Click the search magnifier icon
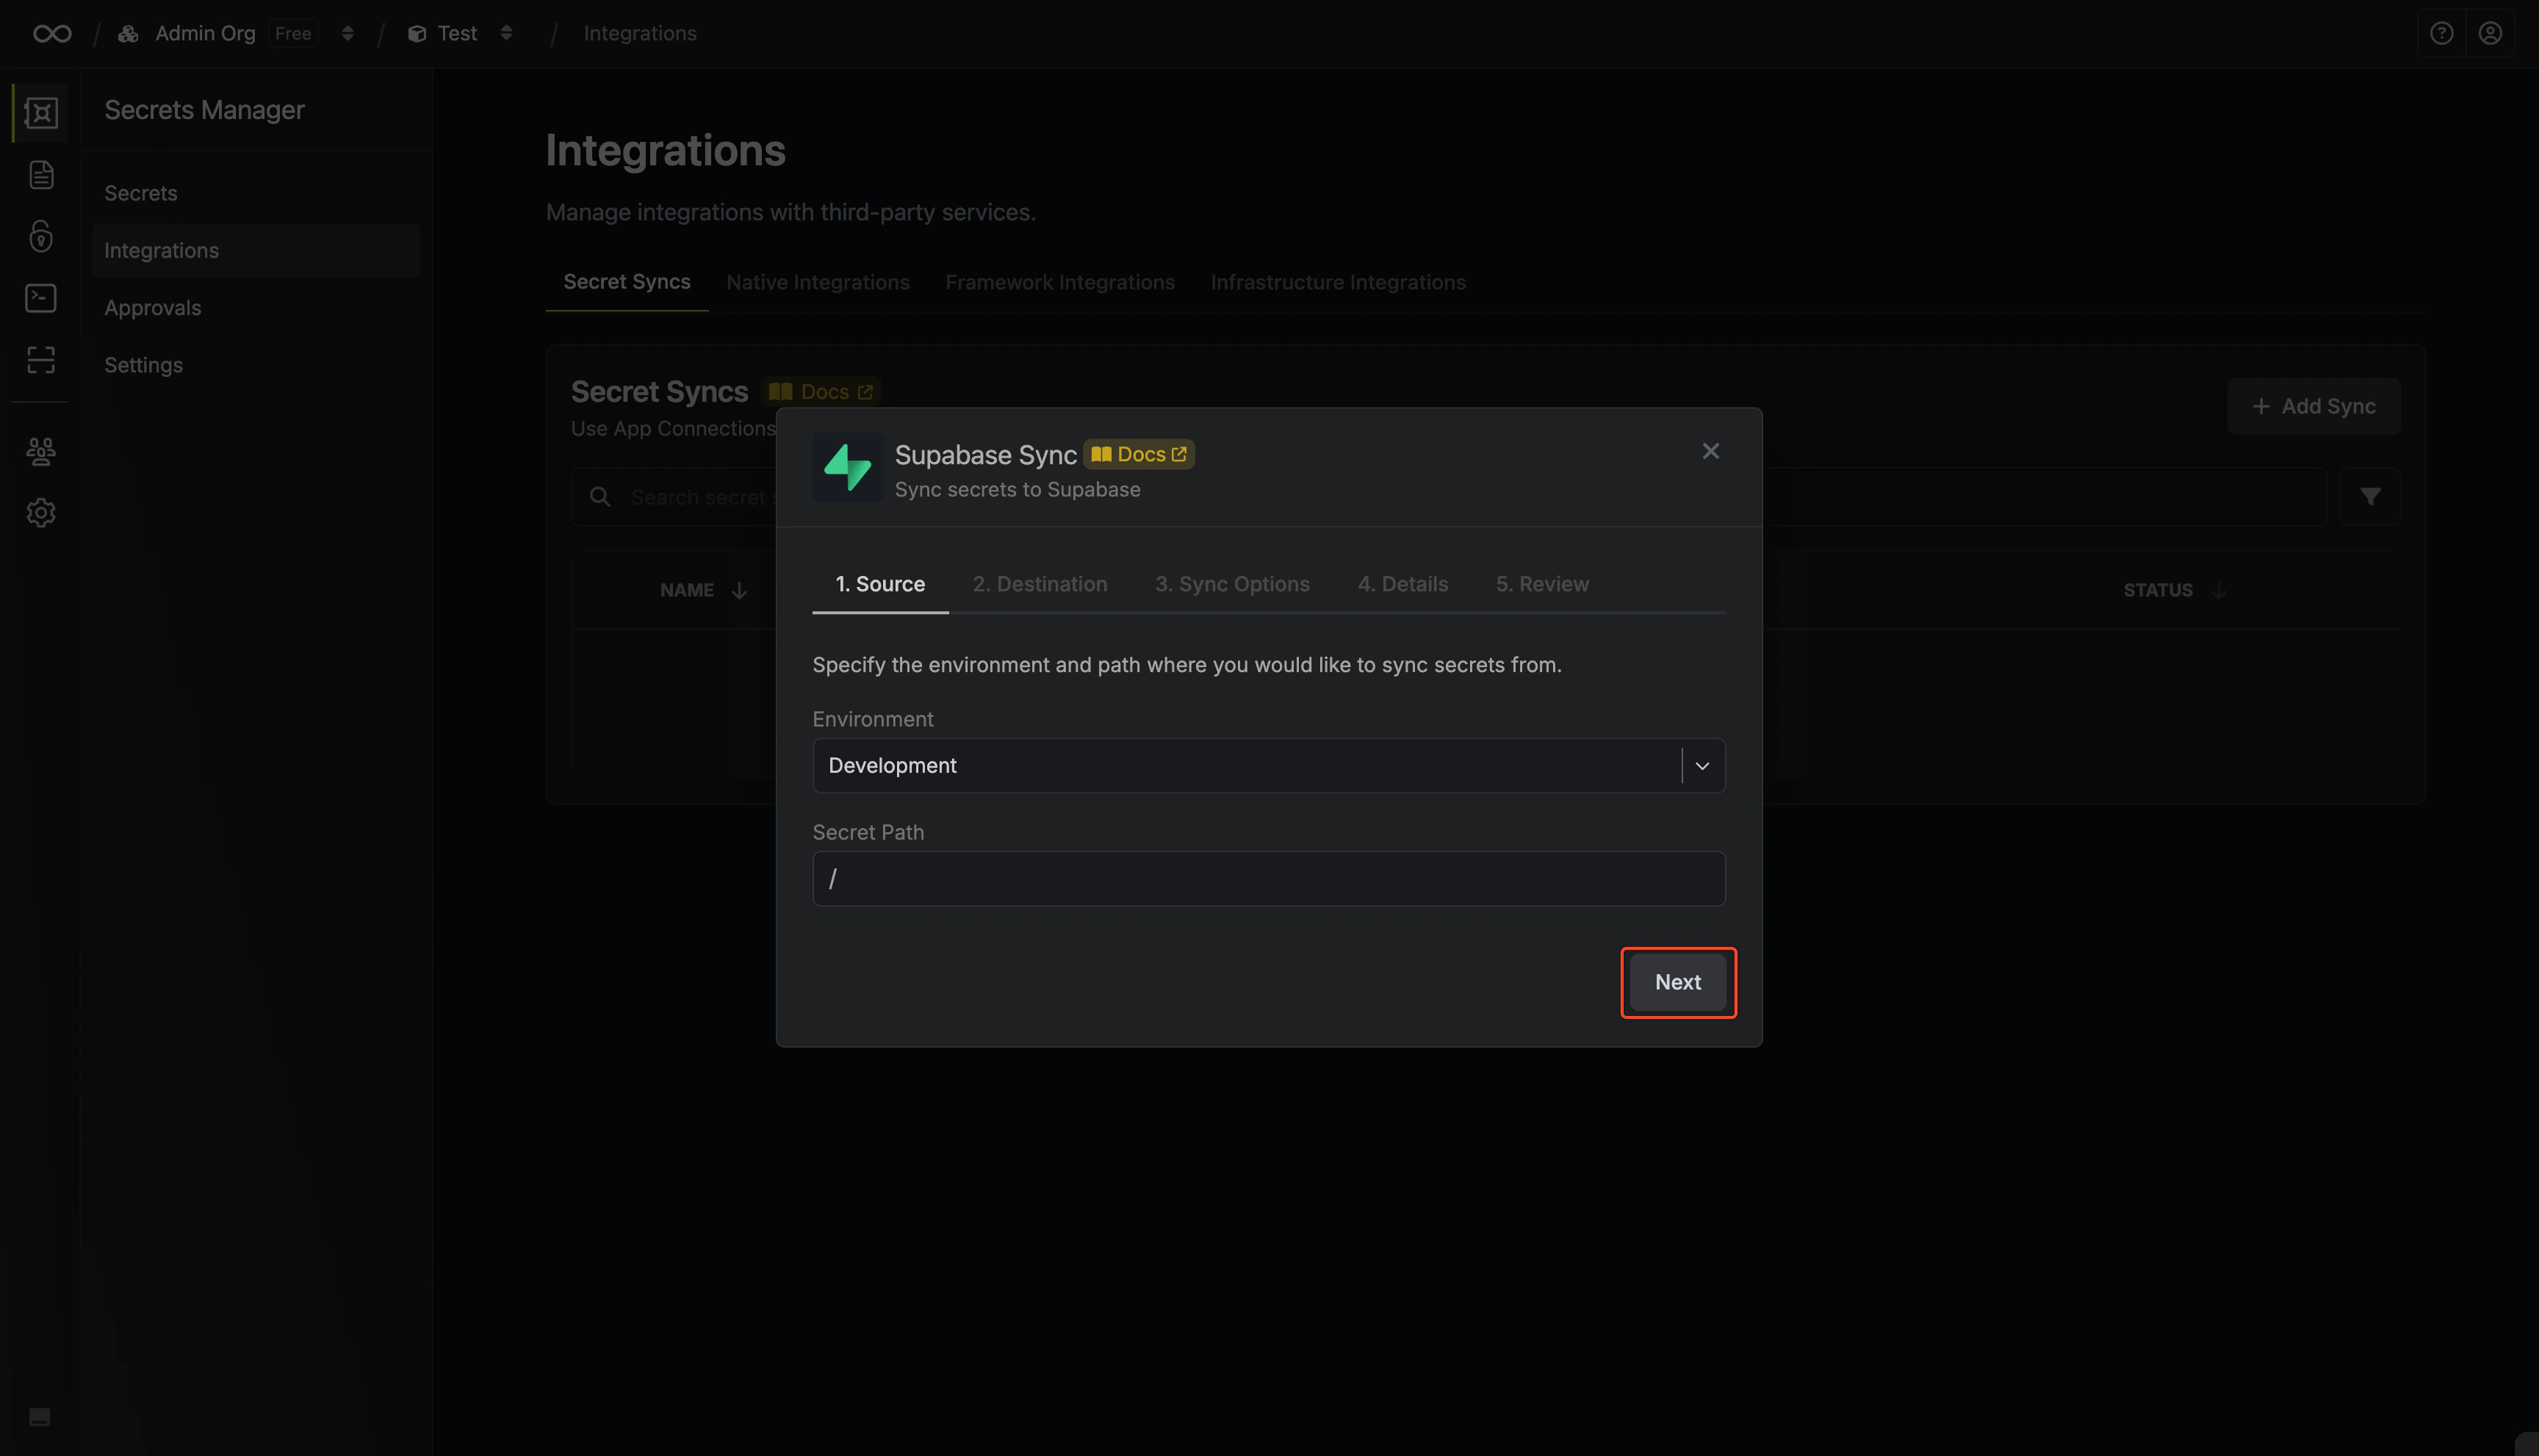This screenshot has height=1456, width=2539. point(600,496)
